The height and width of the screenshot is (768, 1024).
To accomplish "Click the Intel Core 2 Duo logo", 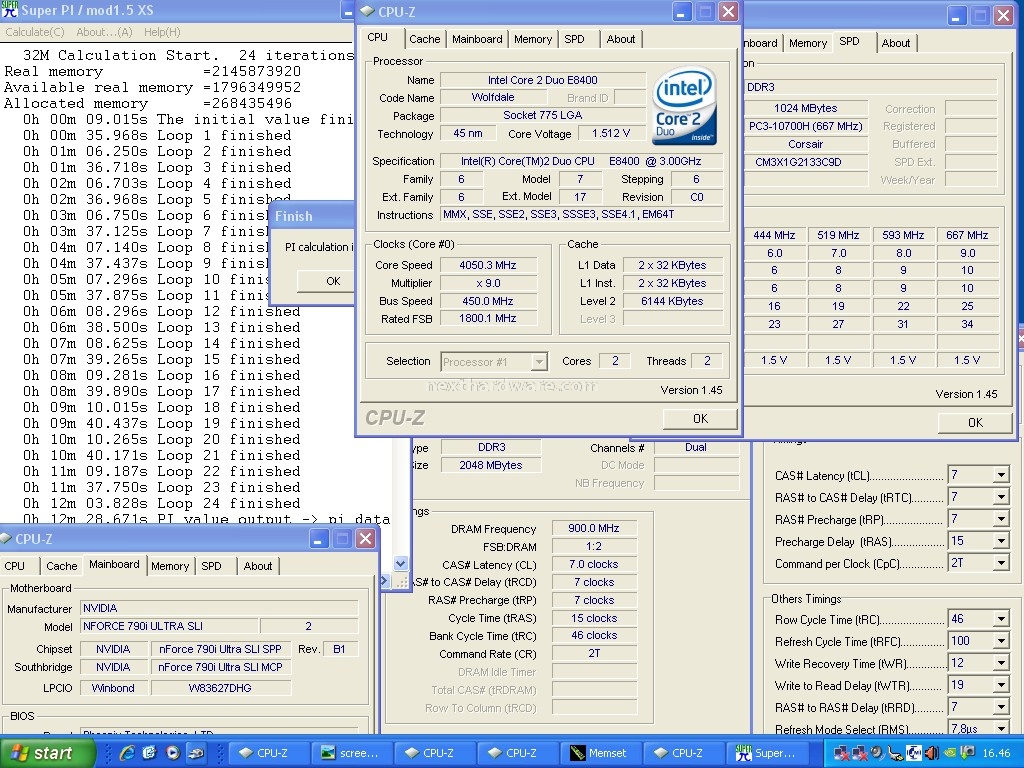I will click(x=684, y=105).
